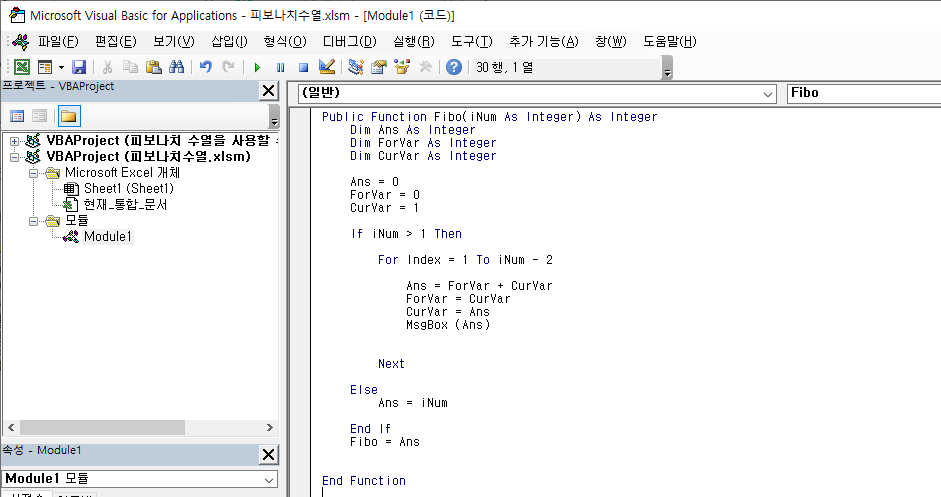Screen dimensions: 941x497
Task: Undo the last action
Action: tap(206, 67)
